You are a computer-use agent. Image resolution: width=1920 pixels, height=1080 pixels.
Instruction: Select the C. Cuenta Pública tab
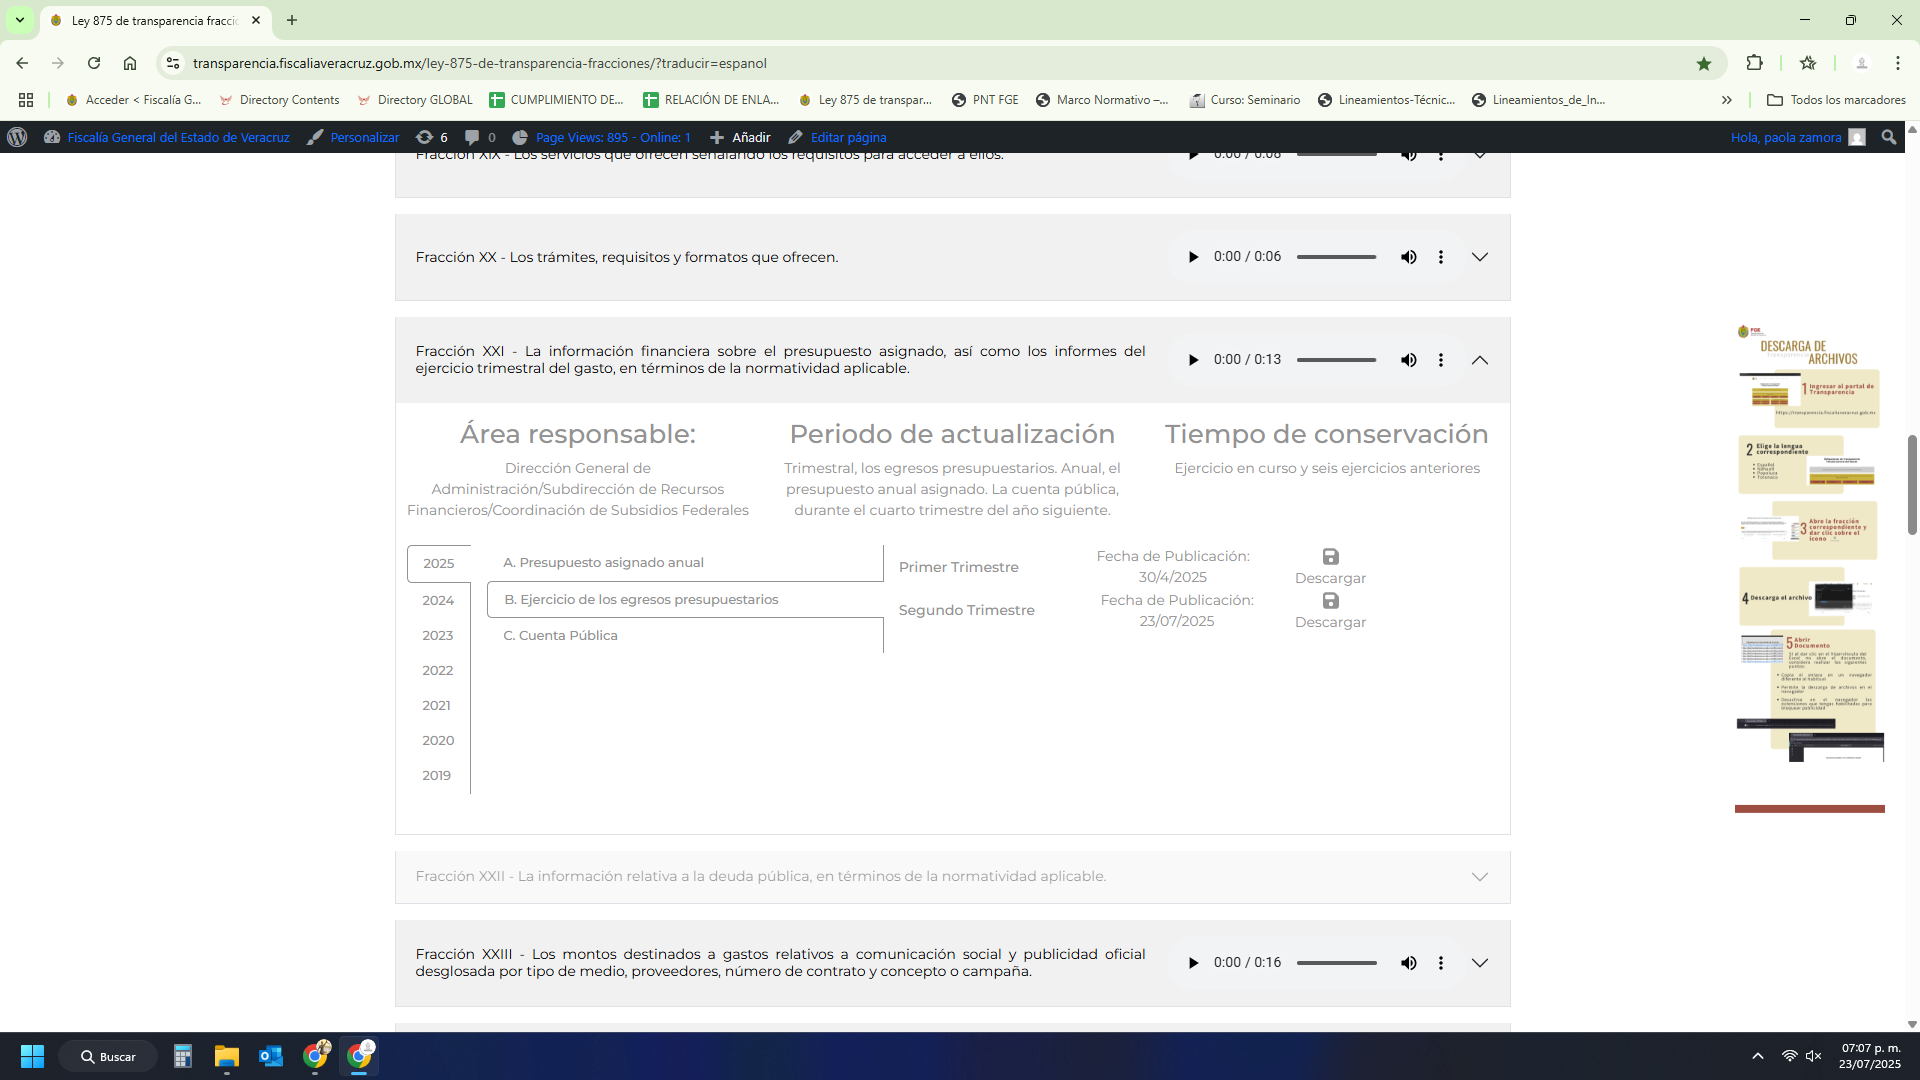click(560, 635)
